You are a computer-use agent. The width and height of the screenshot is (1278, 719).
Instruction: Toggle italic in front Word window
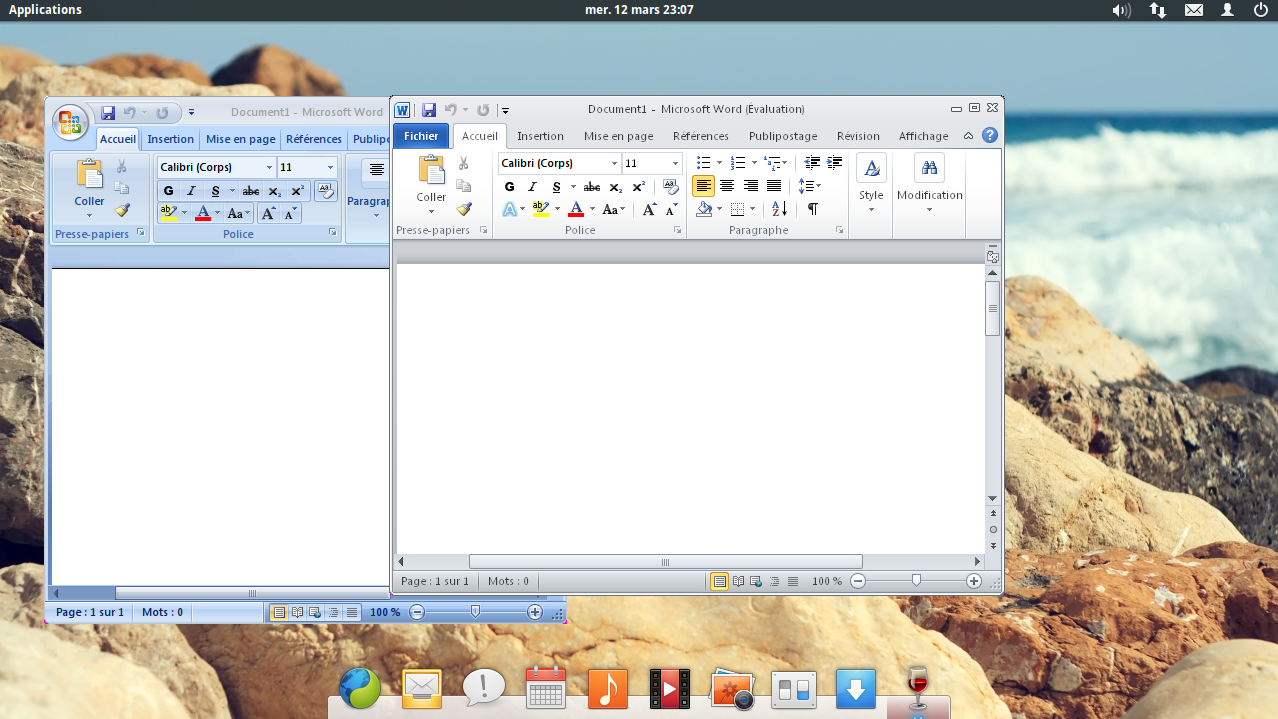coord(532,187)
